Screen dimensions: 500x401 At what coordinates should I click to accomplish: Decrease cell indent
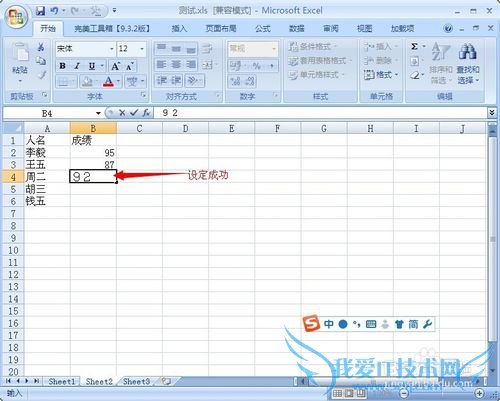(x=162, y=80)
